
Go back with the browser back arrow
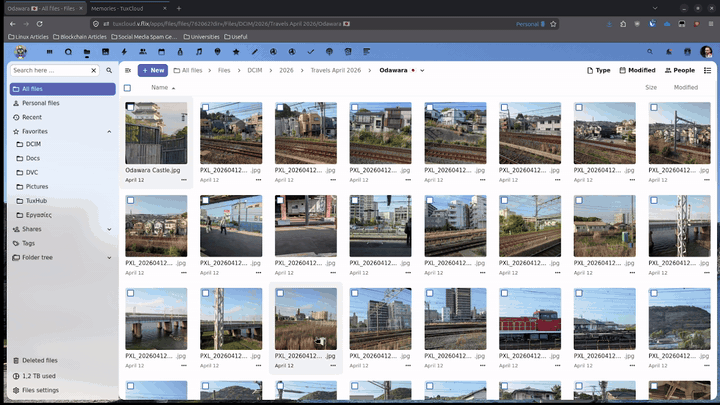(13, 24)
